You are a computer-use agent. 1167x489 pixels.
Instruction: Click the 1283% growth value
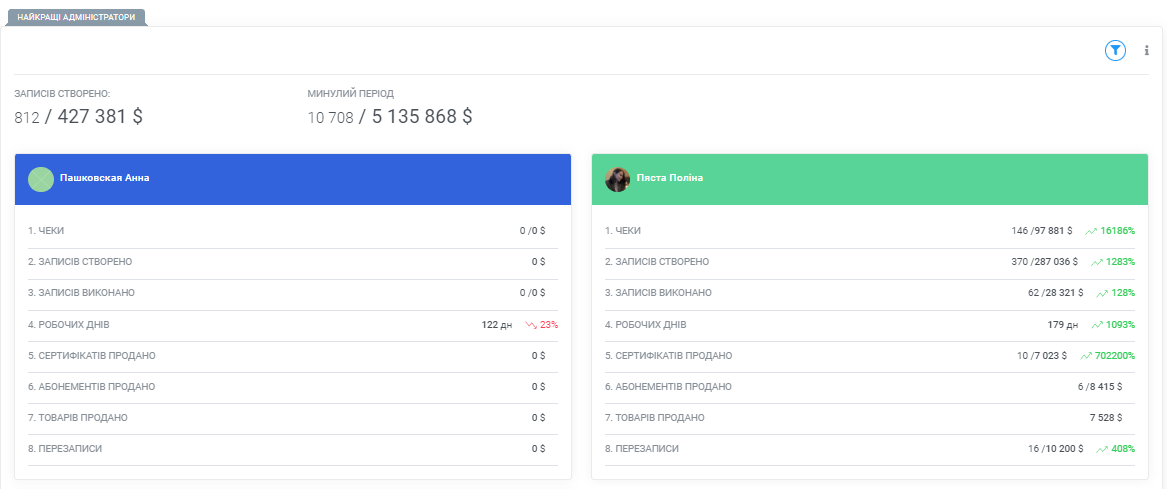coord(1121,262)
